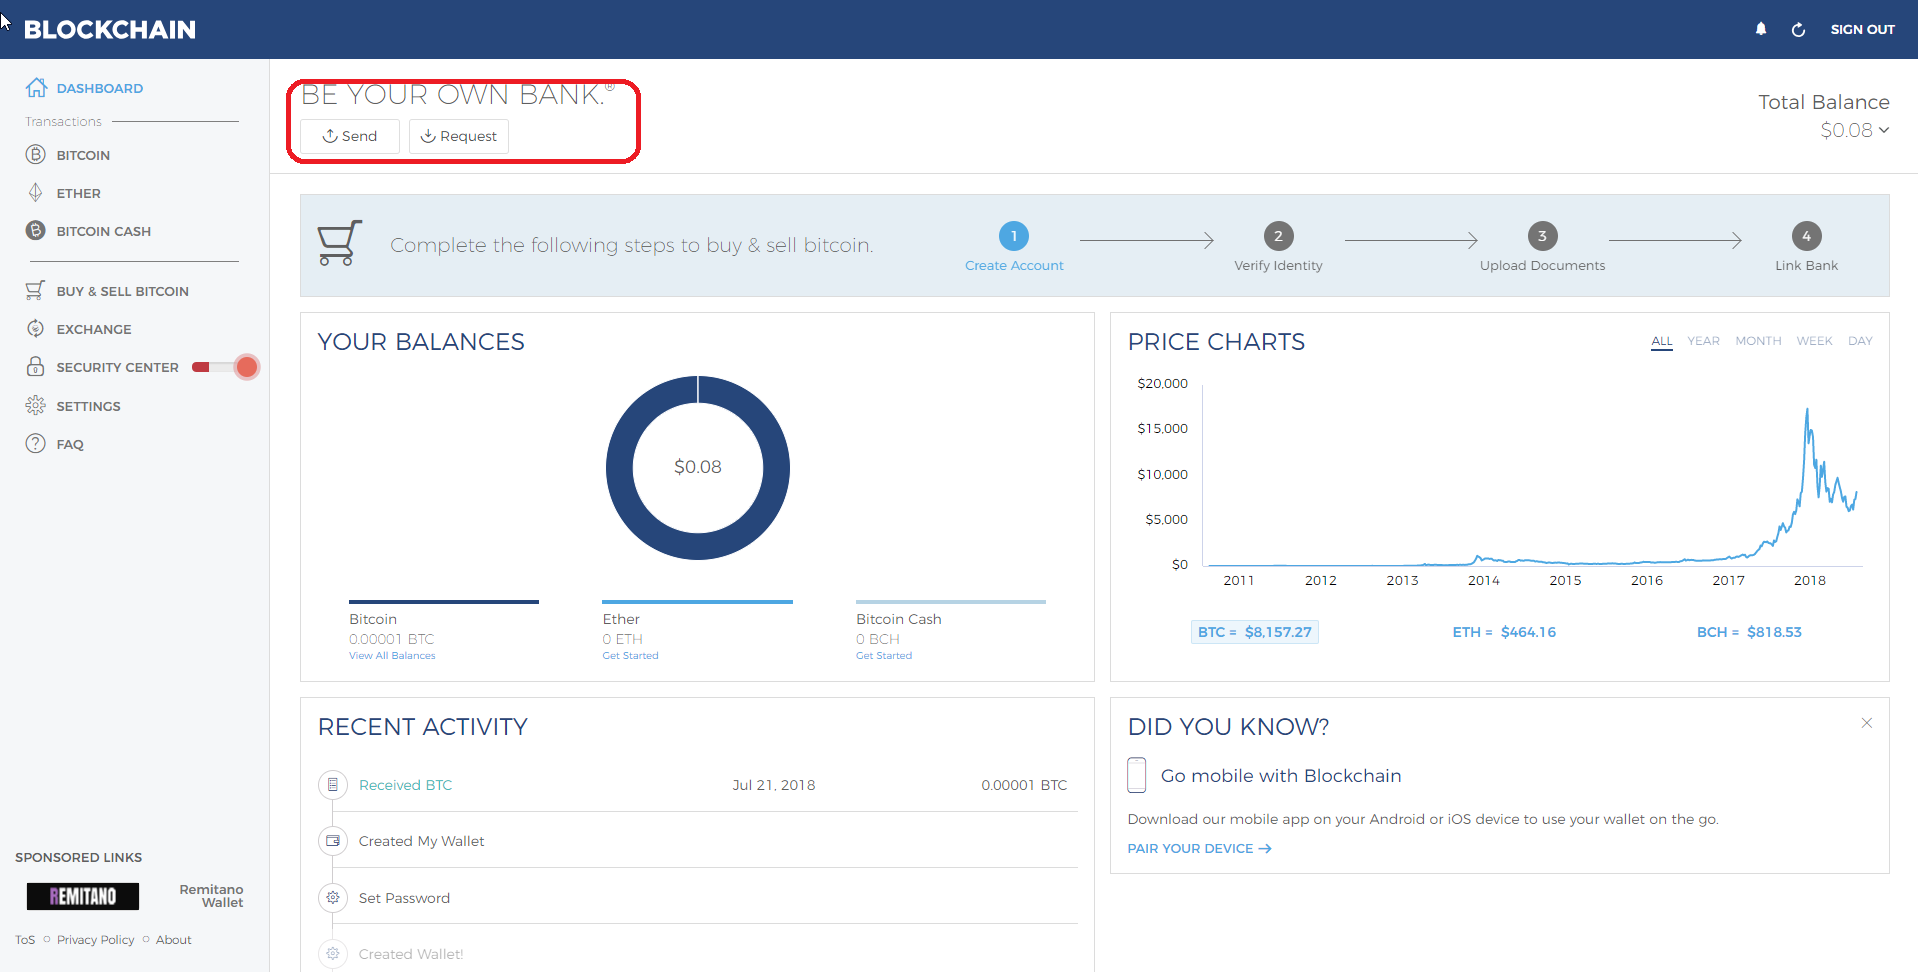This screenshot has height=972, width=1918.
Task: Click the BLOCKCHAIN logo
Action: click(x=110, y=29)
